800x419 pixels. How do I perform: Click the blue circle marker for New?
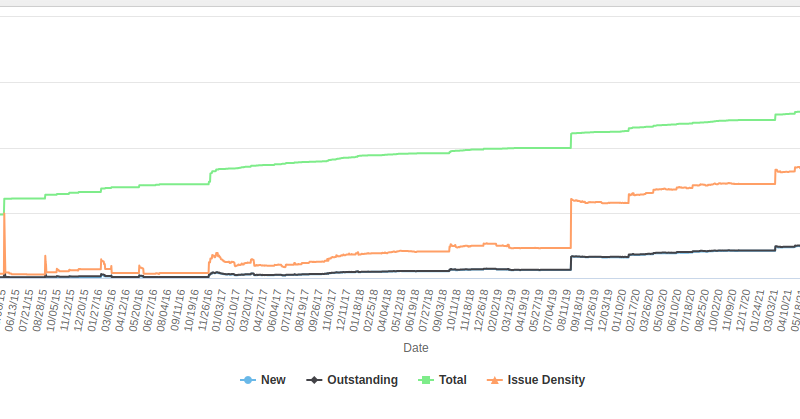(247, 380)
